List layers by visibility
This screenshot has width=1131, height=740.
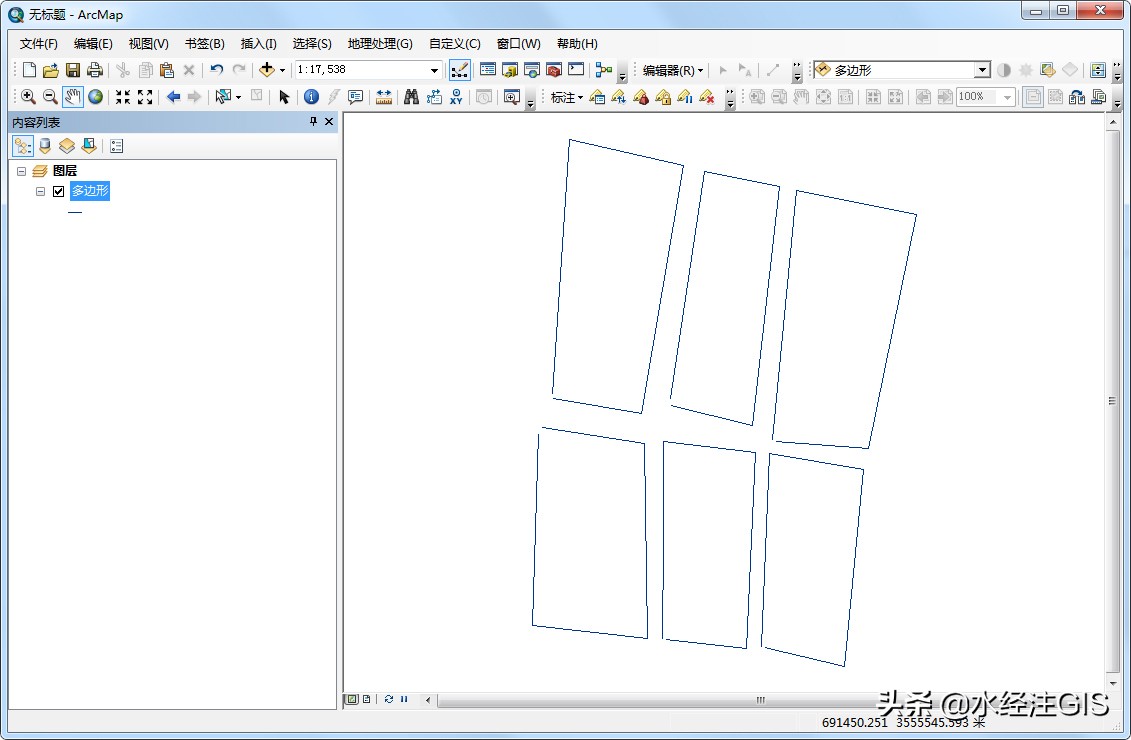pyautogui.click(x=66, y=146)
